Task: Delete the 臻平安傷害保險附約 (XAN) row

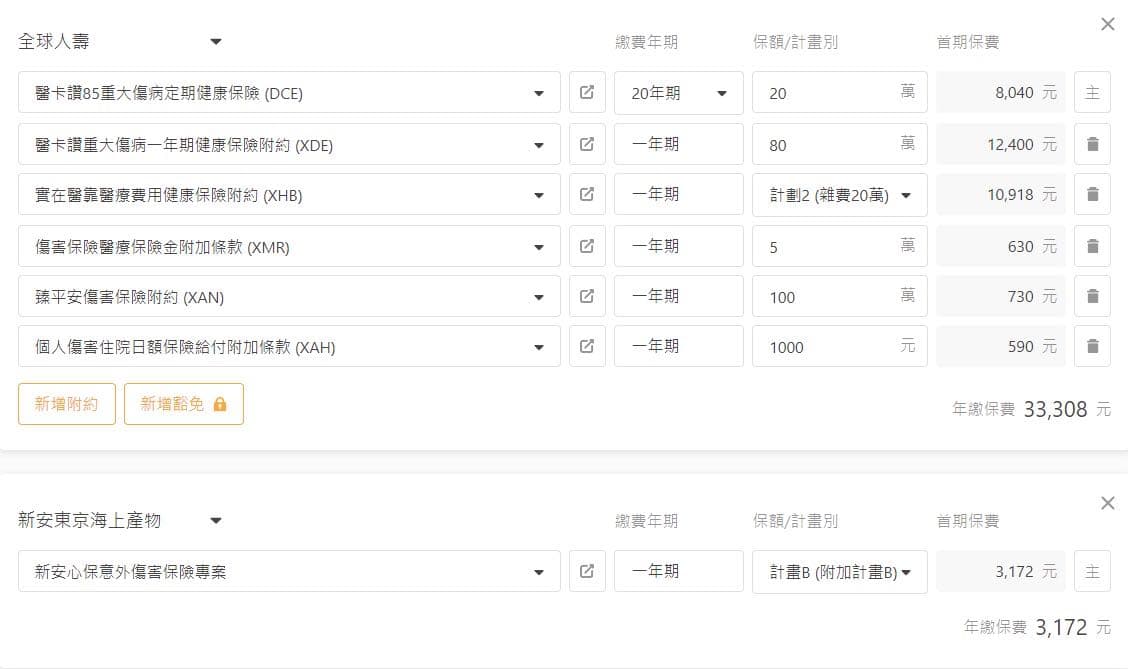Action: [1092, 296]
